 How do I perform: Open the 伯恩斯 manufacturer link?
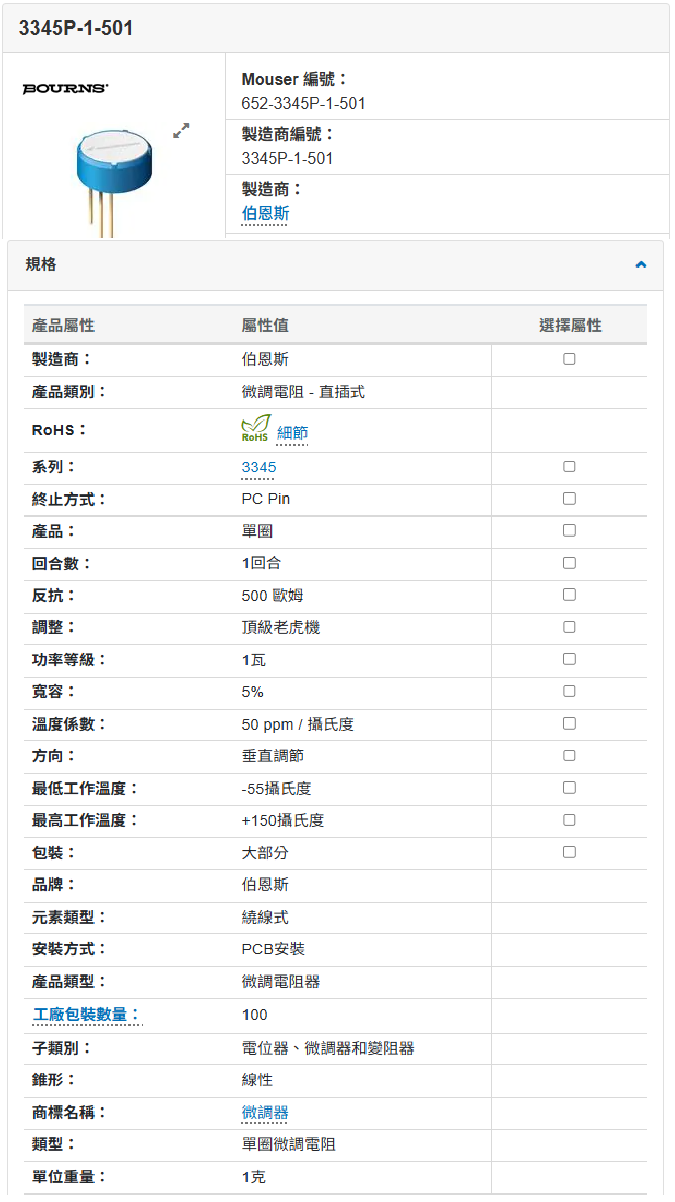coord(265,213)
